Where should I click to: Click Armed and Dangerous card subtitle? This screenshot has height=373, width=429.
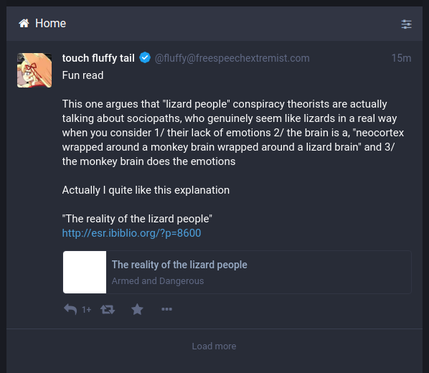point(158,281)
